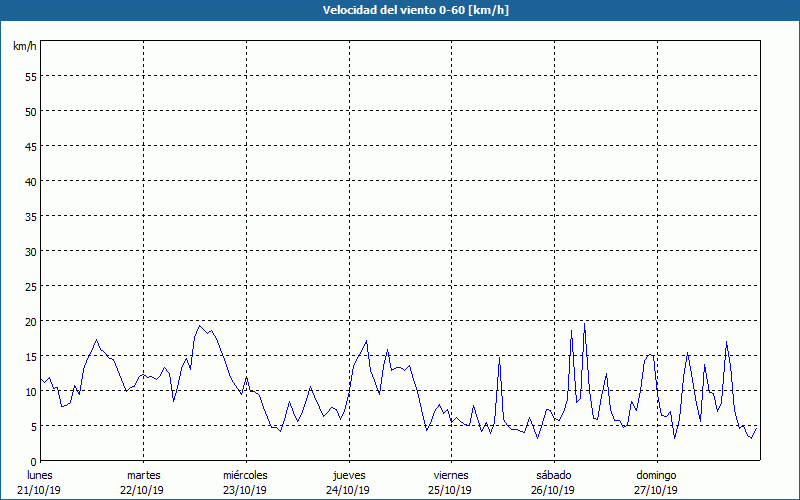Image resolution: width=800 pixels, height=500 pixels.
Task: Click the chart title 'Velocidad del viento 0-60 [km/h]'
Action: (416, 10)
